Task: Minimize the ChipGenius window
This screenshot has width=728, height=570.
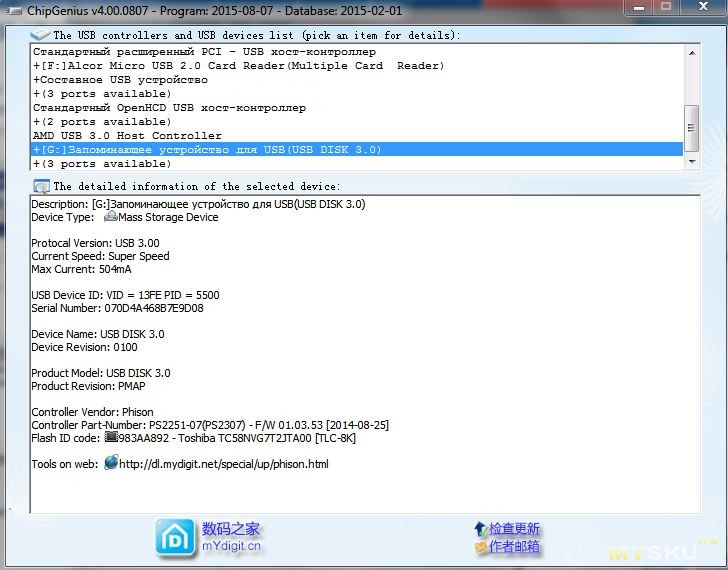Action: click(639, 7)
